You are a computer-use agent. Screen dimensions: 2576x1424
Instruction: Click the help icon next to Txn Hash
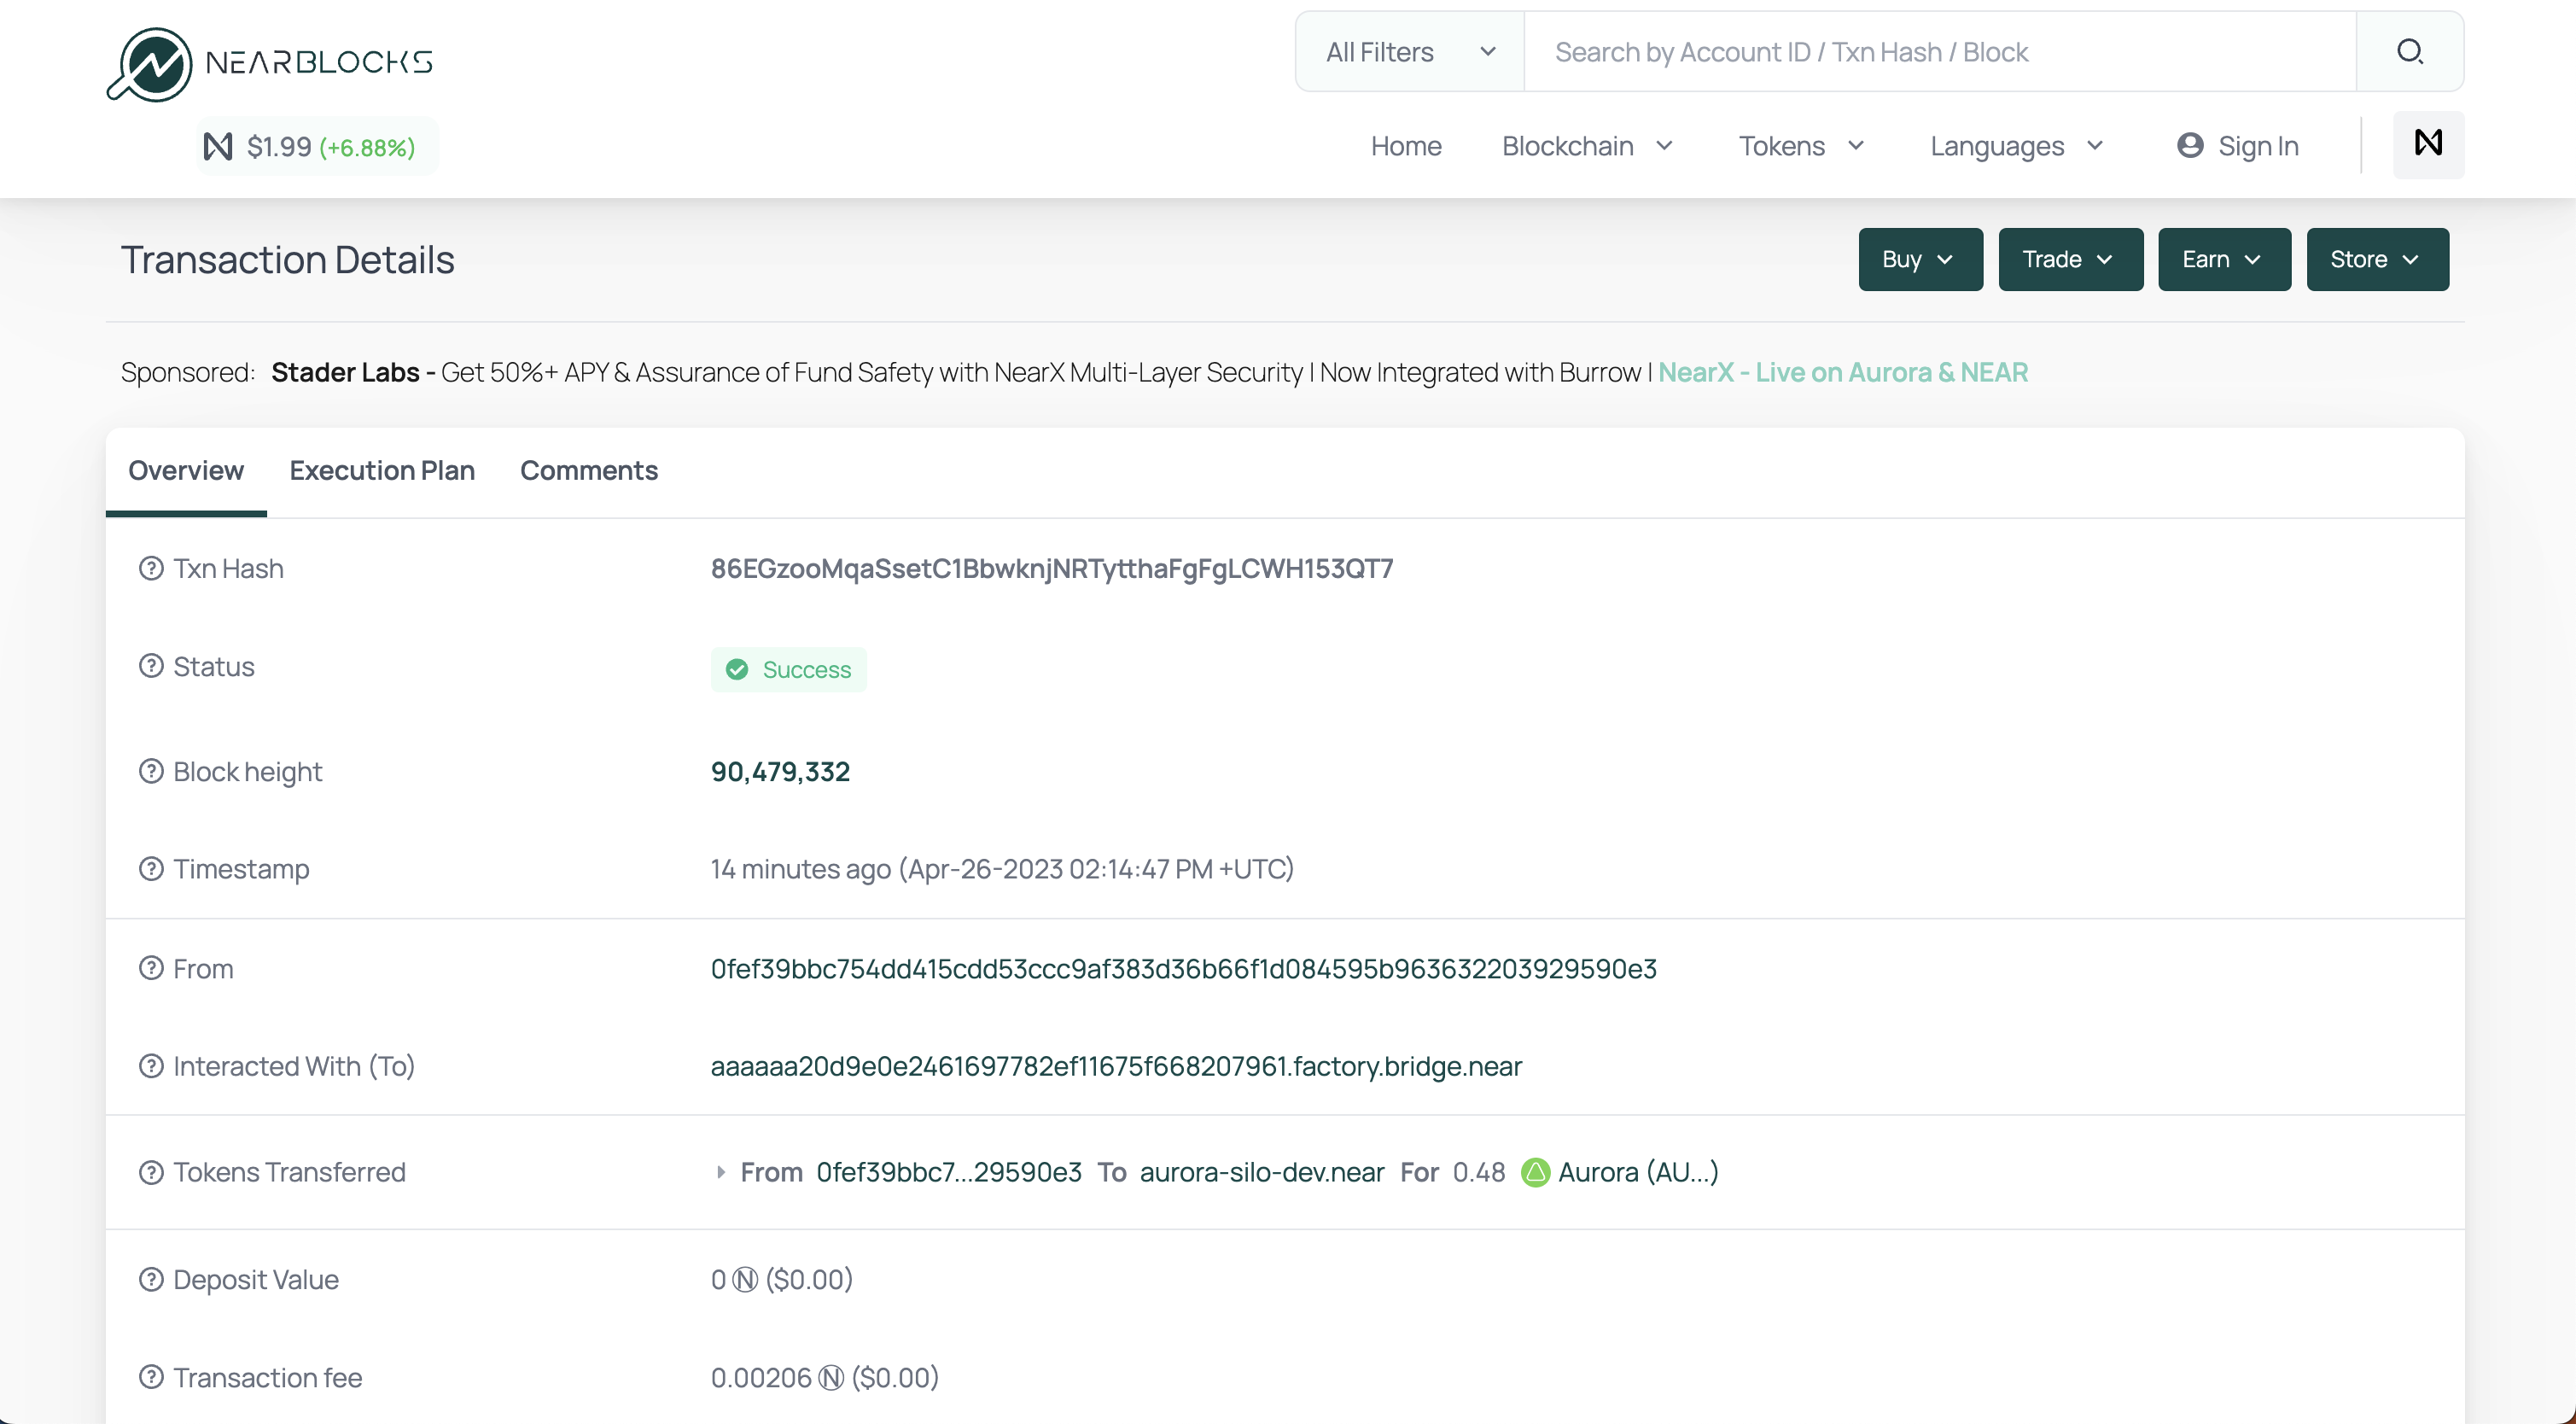(x=151, y=568)
